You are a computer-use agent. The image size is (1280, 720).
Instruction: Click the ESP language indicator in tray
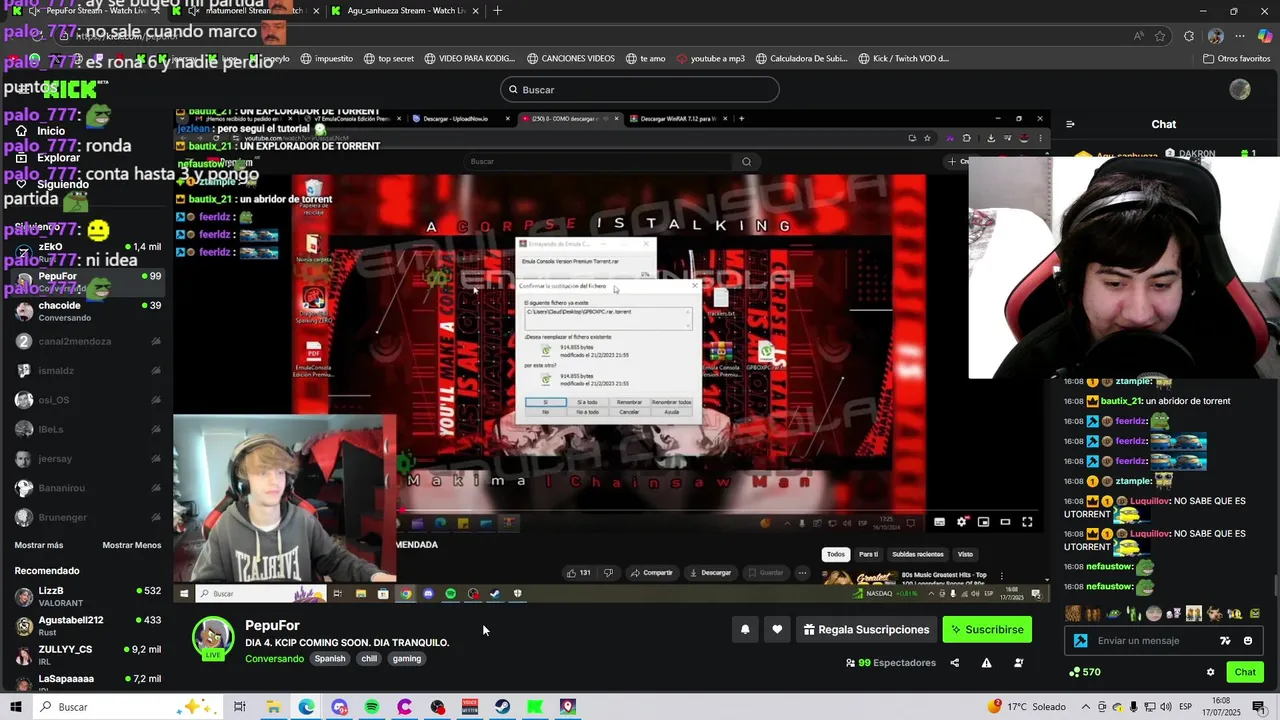click(x=1185, y=707)
